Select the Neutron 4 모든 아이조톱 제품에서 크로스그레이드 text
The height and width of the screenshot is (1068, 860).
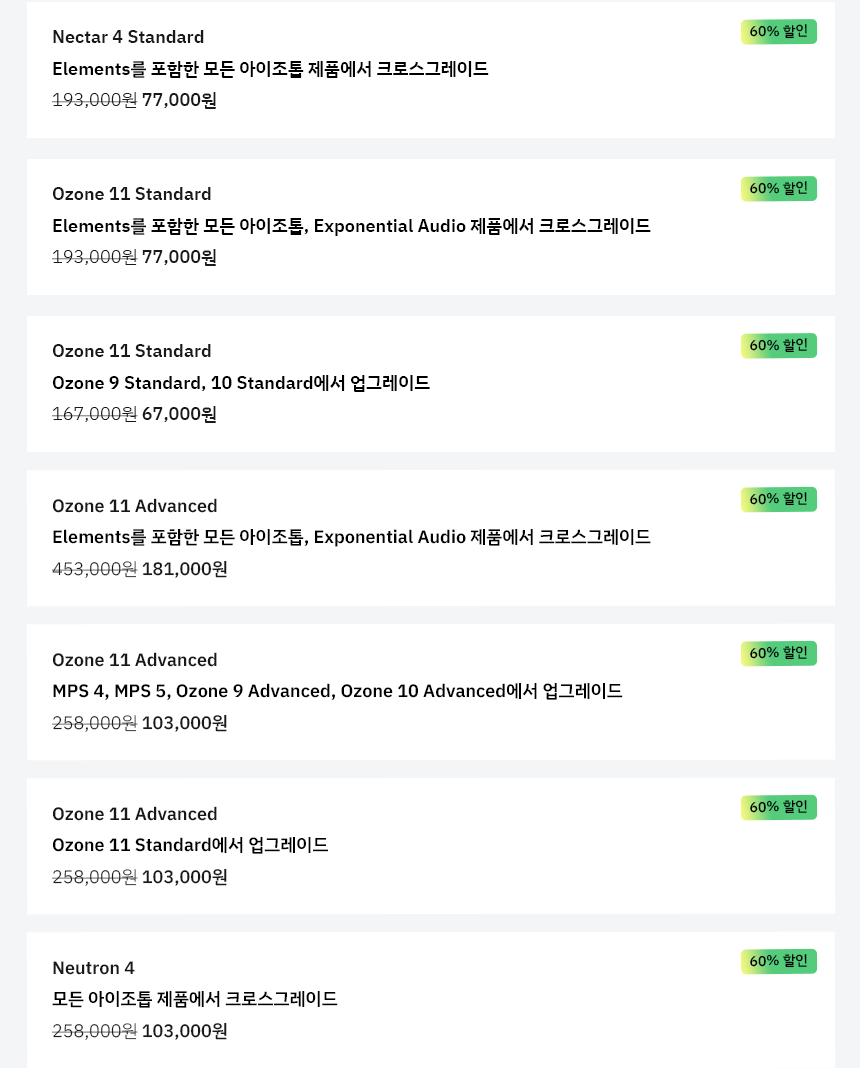[x=195, y=999]
